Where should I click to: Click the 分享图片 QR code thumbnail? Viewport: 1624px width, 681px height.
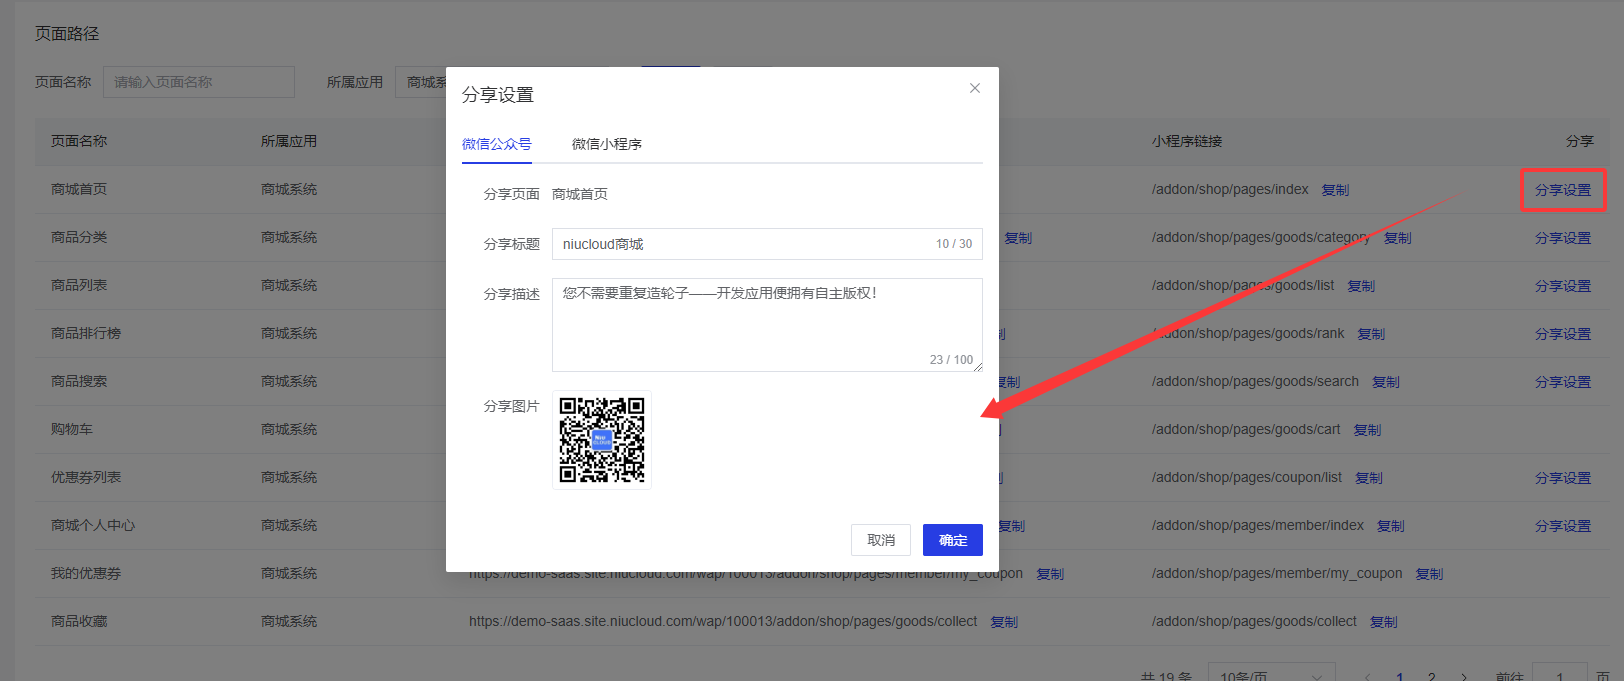(602, 440)
